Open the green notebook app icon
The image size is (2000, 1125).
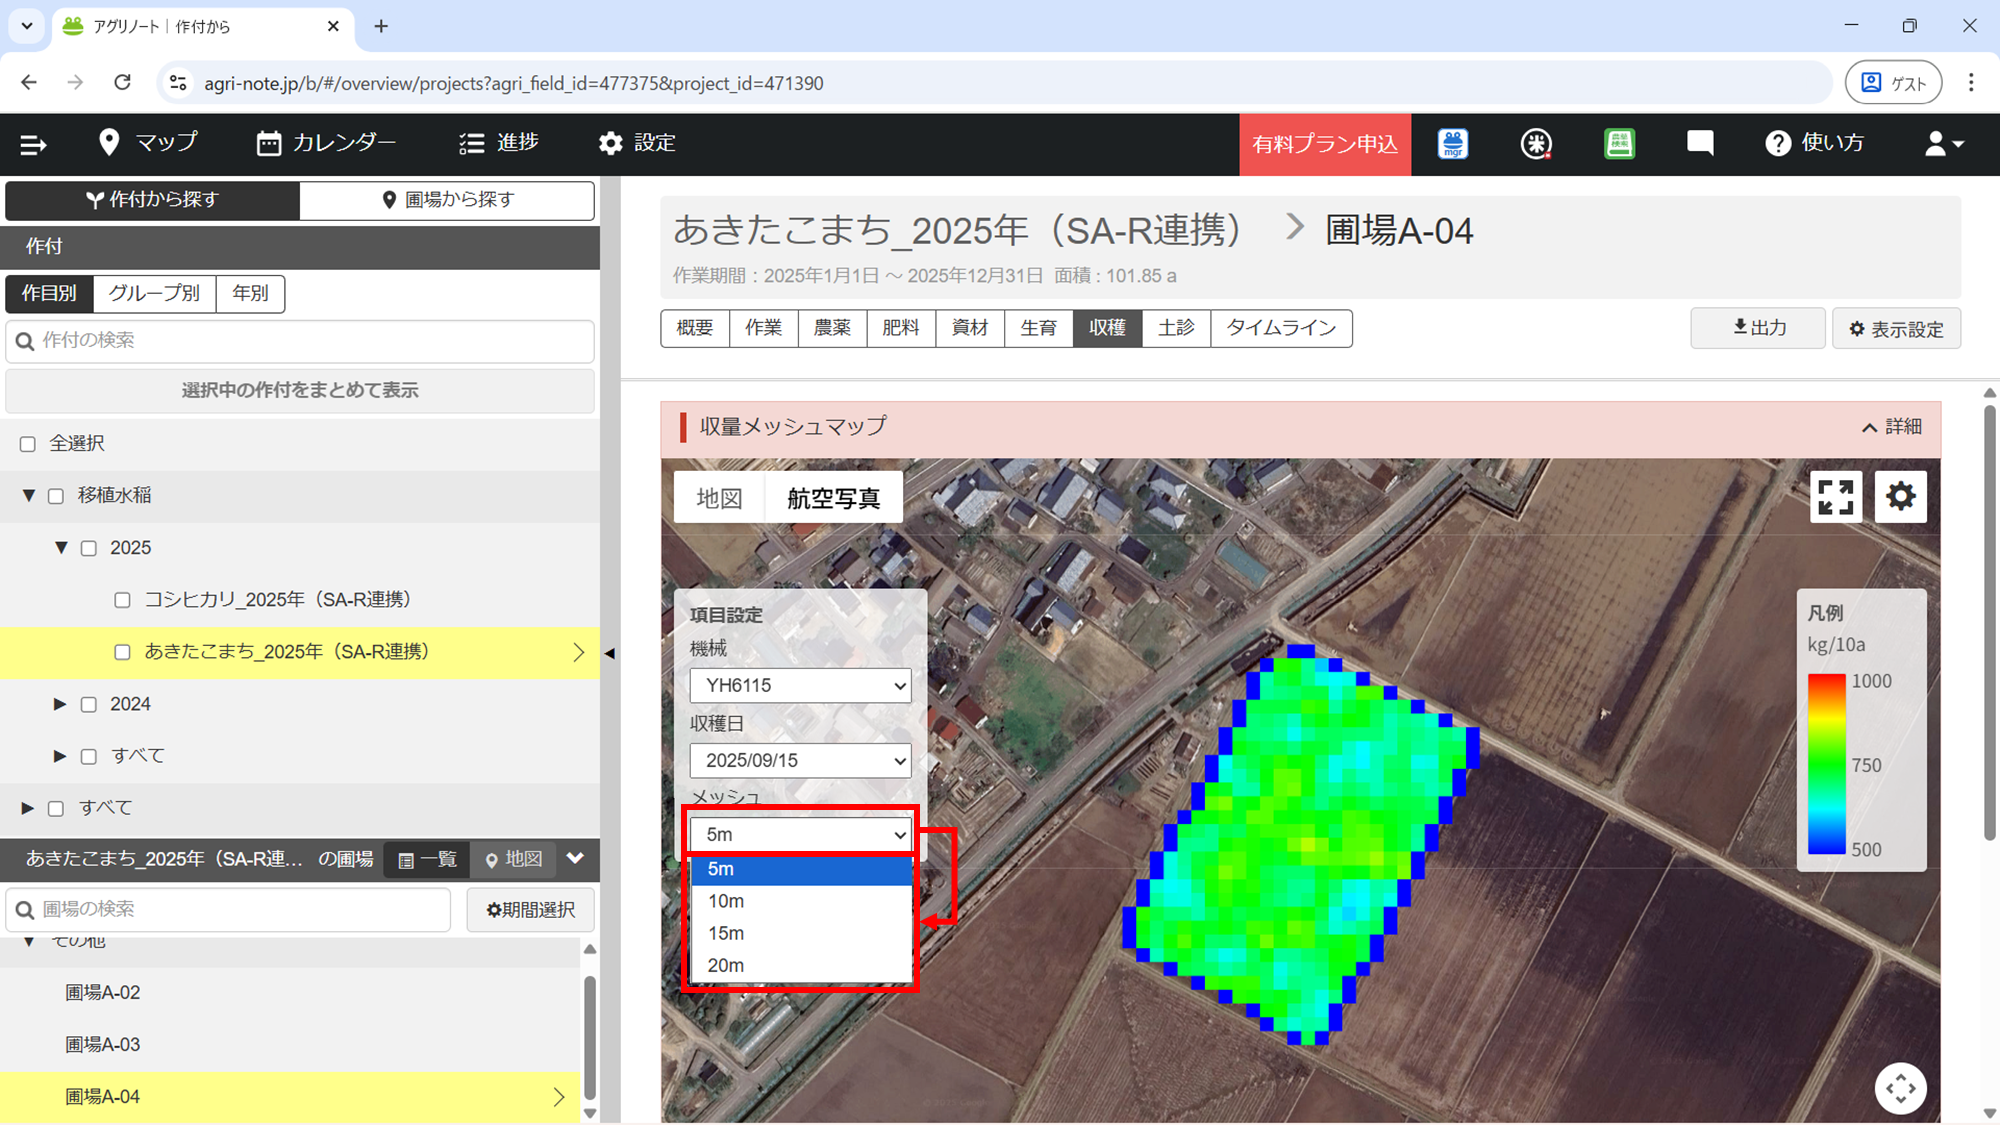1619,144
